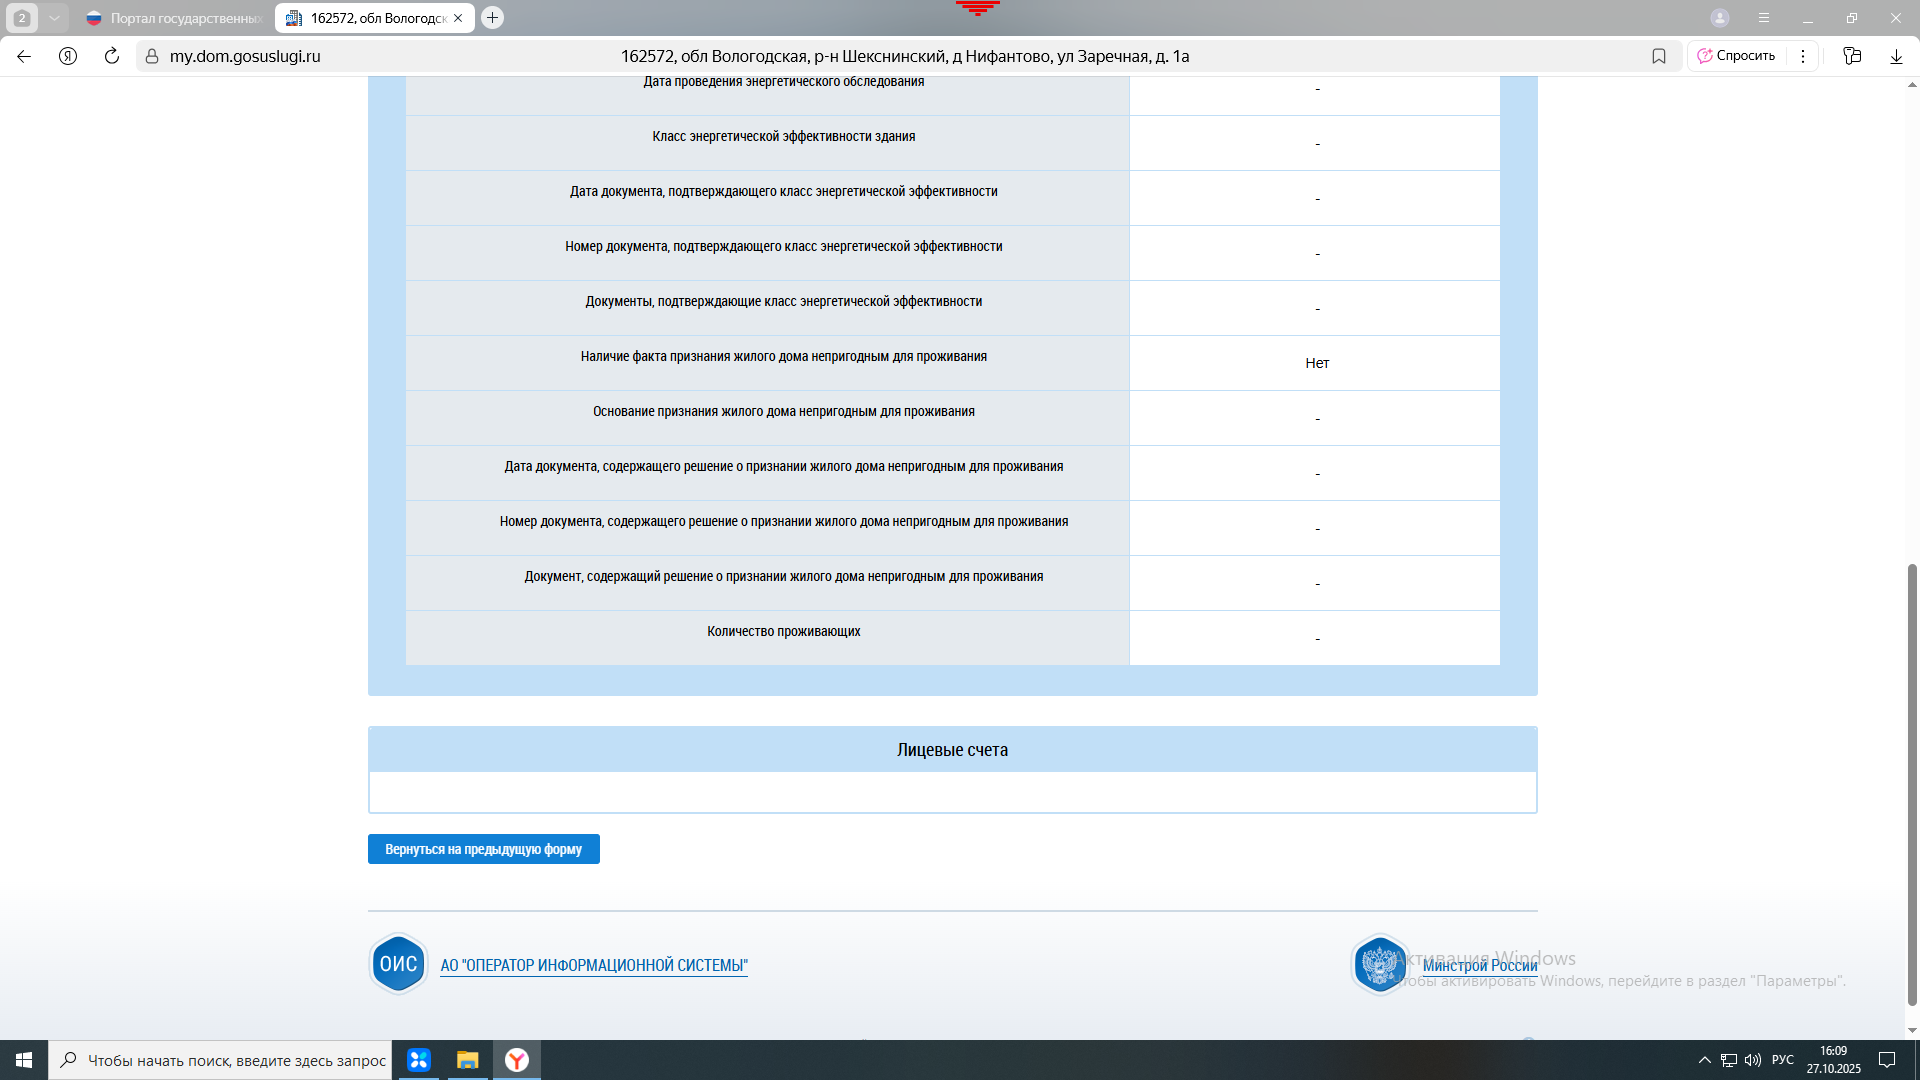1920x1080 pixels.
Task: Open a new tab with plus button
Action: (x=492, y=18)
